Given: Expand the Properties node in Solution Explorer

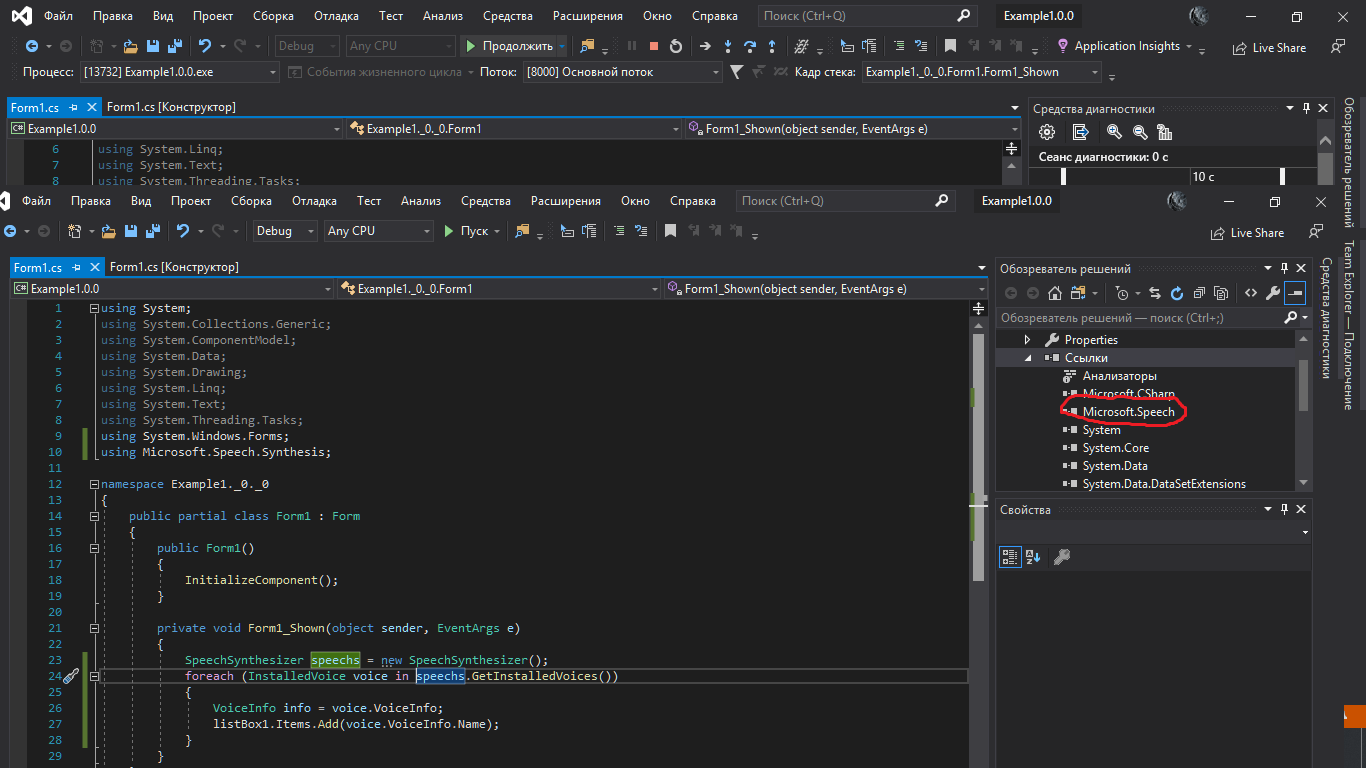Looking at the screenshot, I should [1027, 340].
